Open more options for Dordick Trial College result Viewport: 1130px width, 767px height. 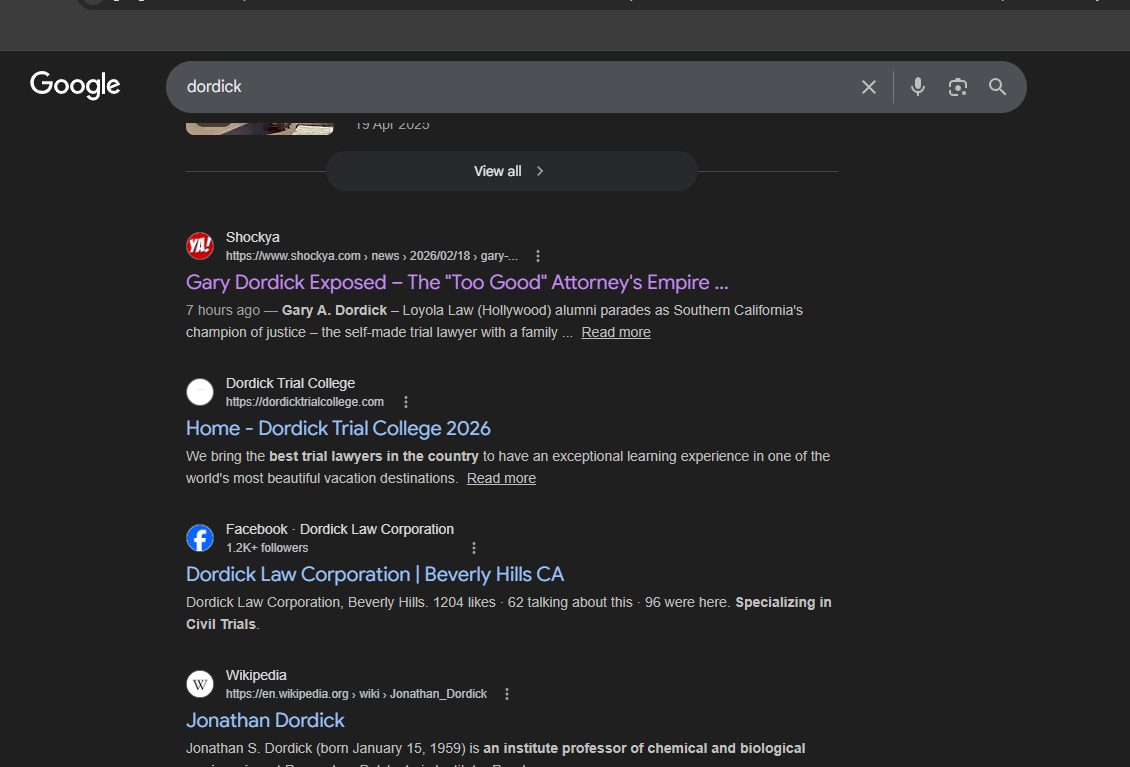pyautogui.click(x=406, y=402)
